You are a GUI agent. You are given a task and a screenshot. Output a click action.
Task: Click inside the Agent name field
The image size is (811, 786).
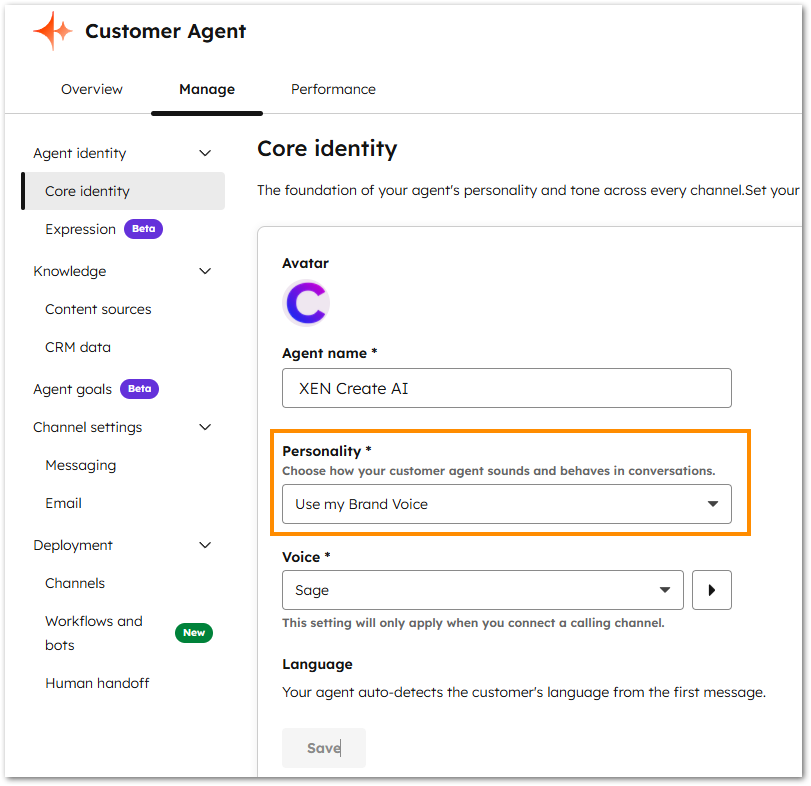(506, 388)
